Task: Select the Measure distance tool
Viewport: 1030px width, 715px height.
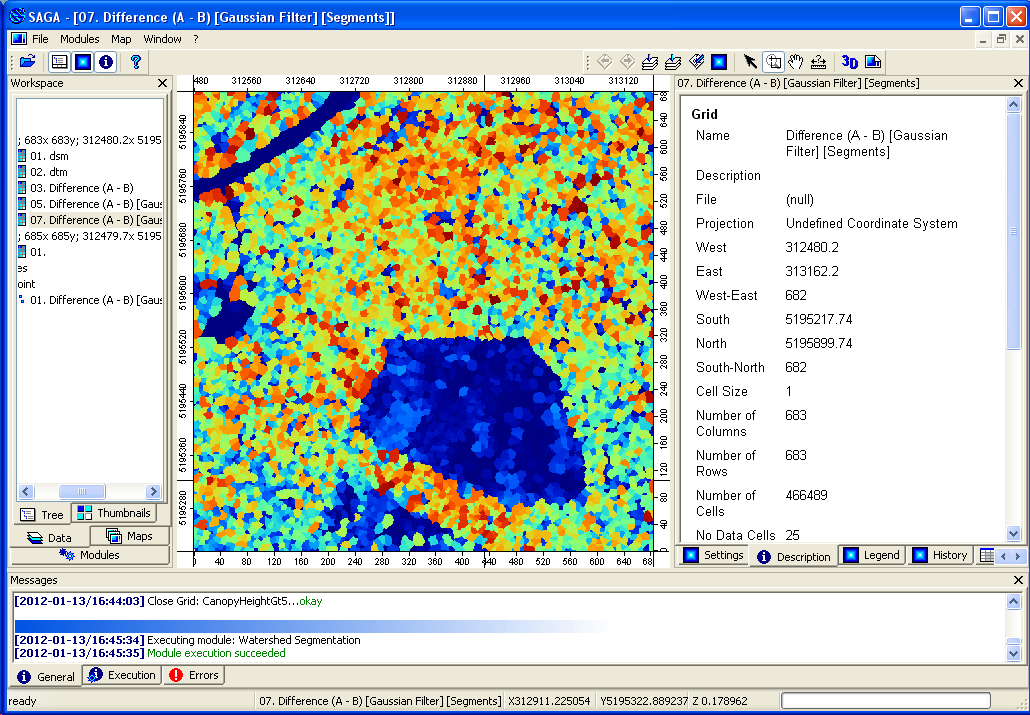Action: pyautogui.click(x=817, y=61)
